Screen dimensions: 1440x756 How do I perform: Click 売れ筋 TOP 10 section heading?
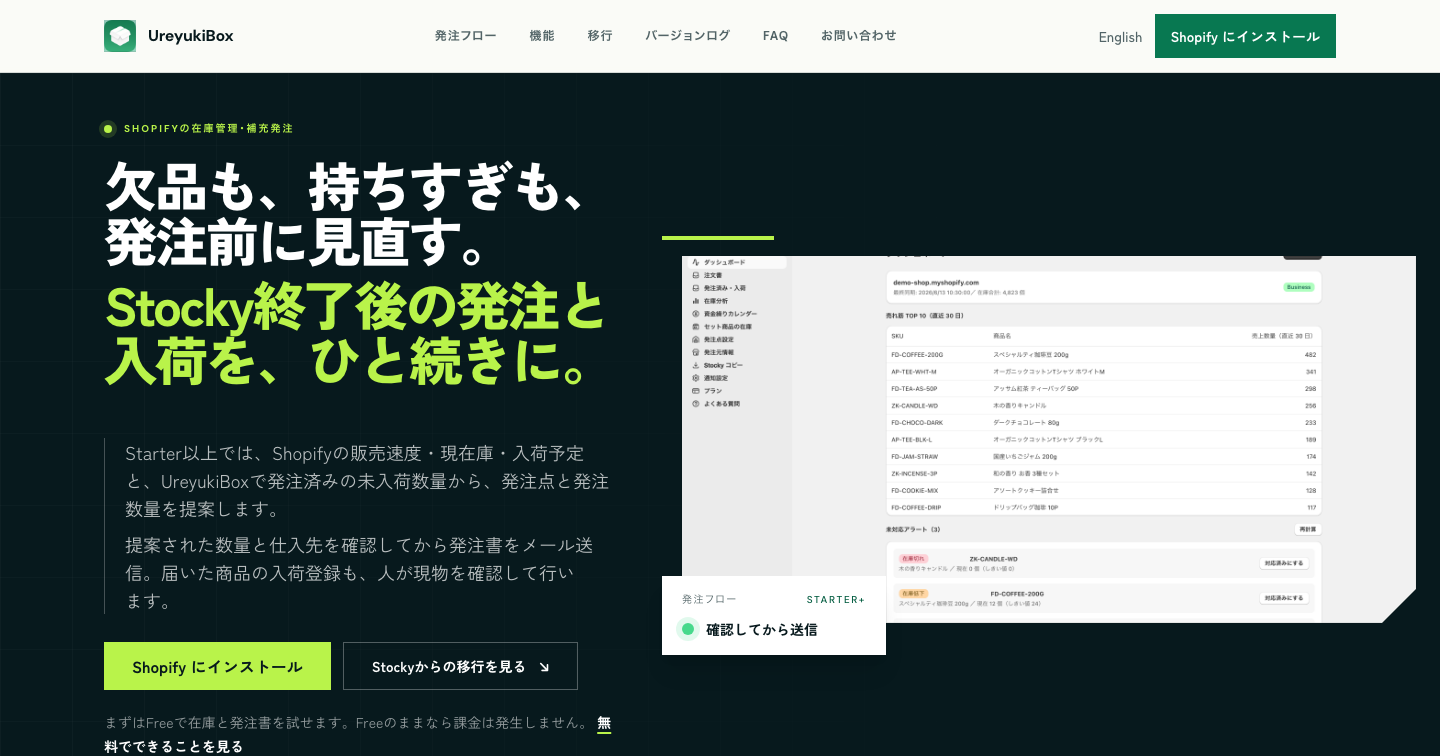[925, 315]
